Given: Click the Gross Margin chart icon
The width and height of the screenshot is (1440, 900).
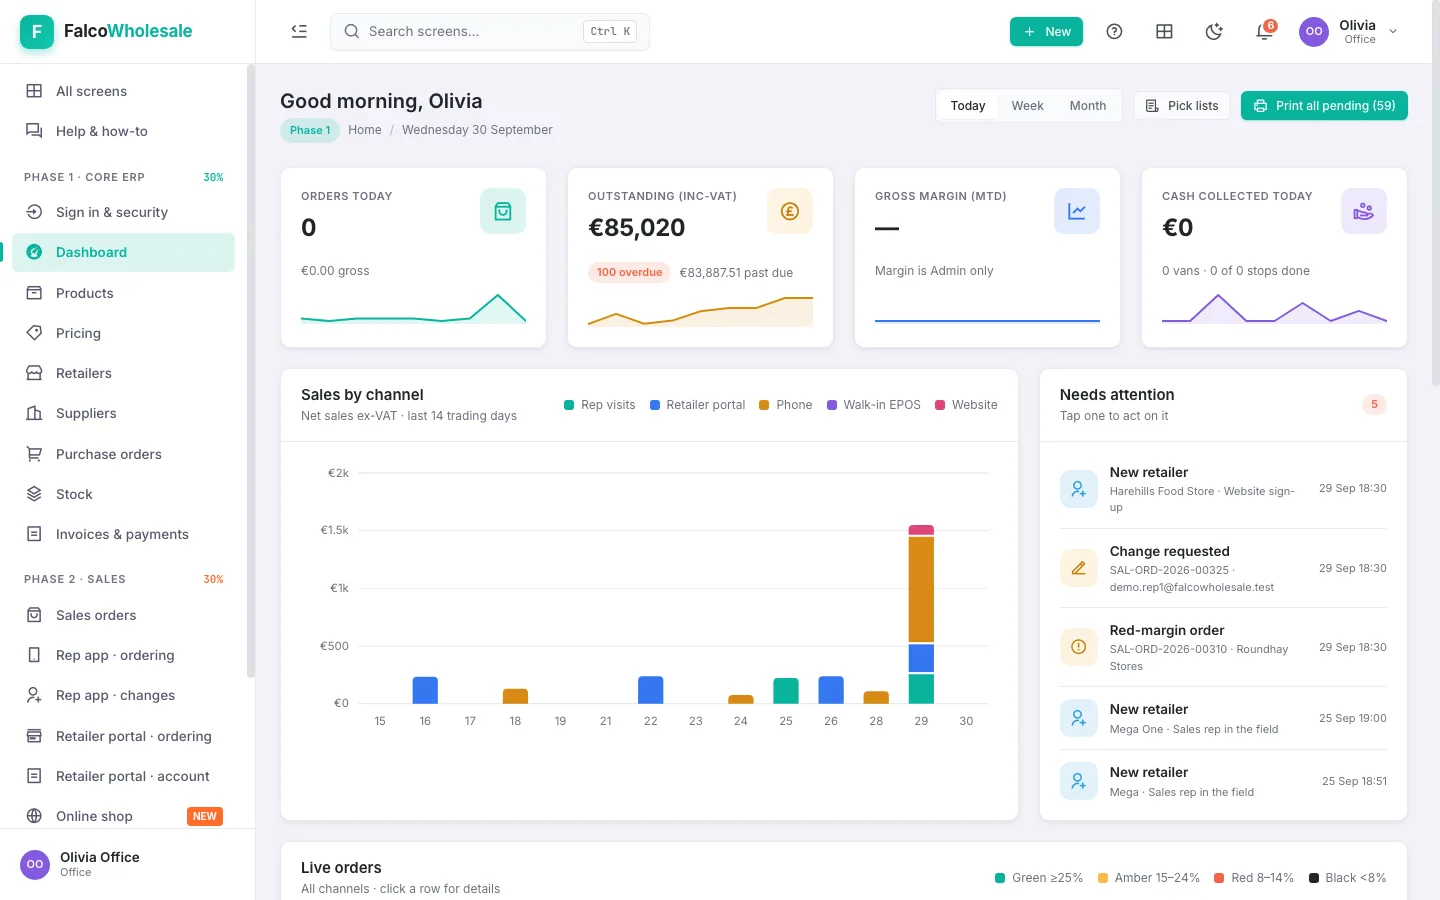Looking at the screenshot, I should tap(1077, 211).
